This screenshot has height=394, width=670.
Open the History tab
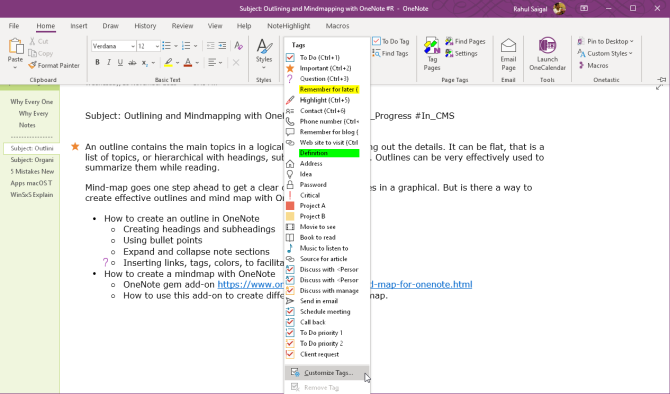[x=145, y=26]
